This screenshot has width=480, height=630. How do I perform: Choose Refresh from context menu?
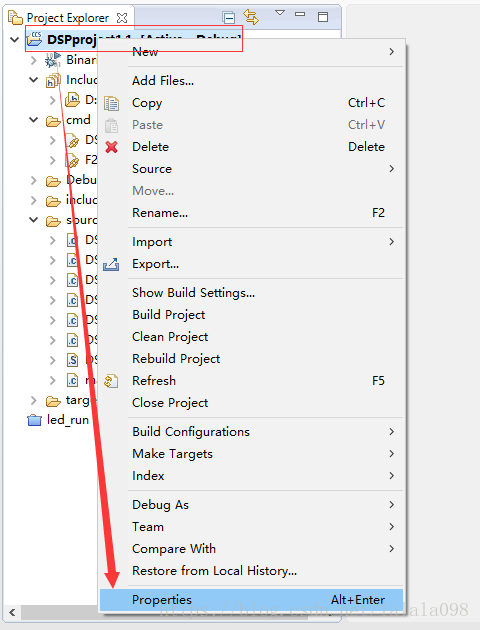(x=251, y=380)
